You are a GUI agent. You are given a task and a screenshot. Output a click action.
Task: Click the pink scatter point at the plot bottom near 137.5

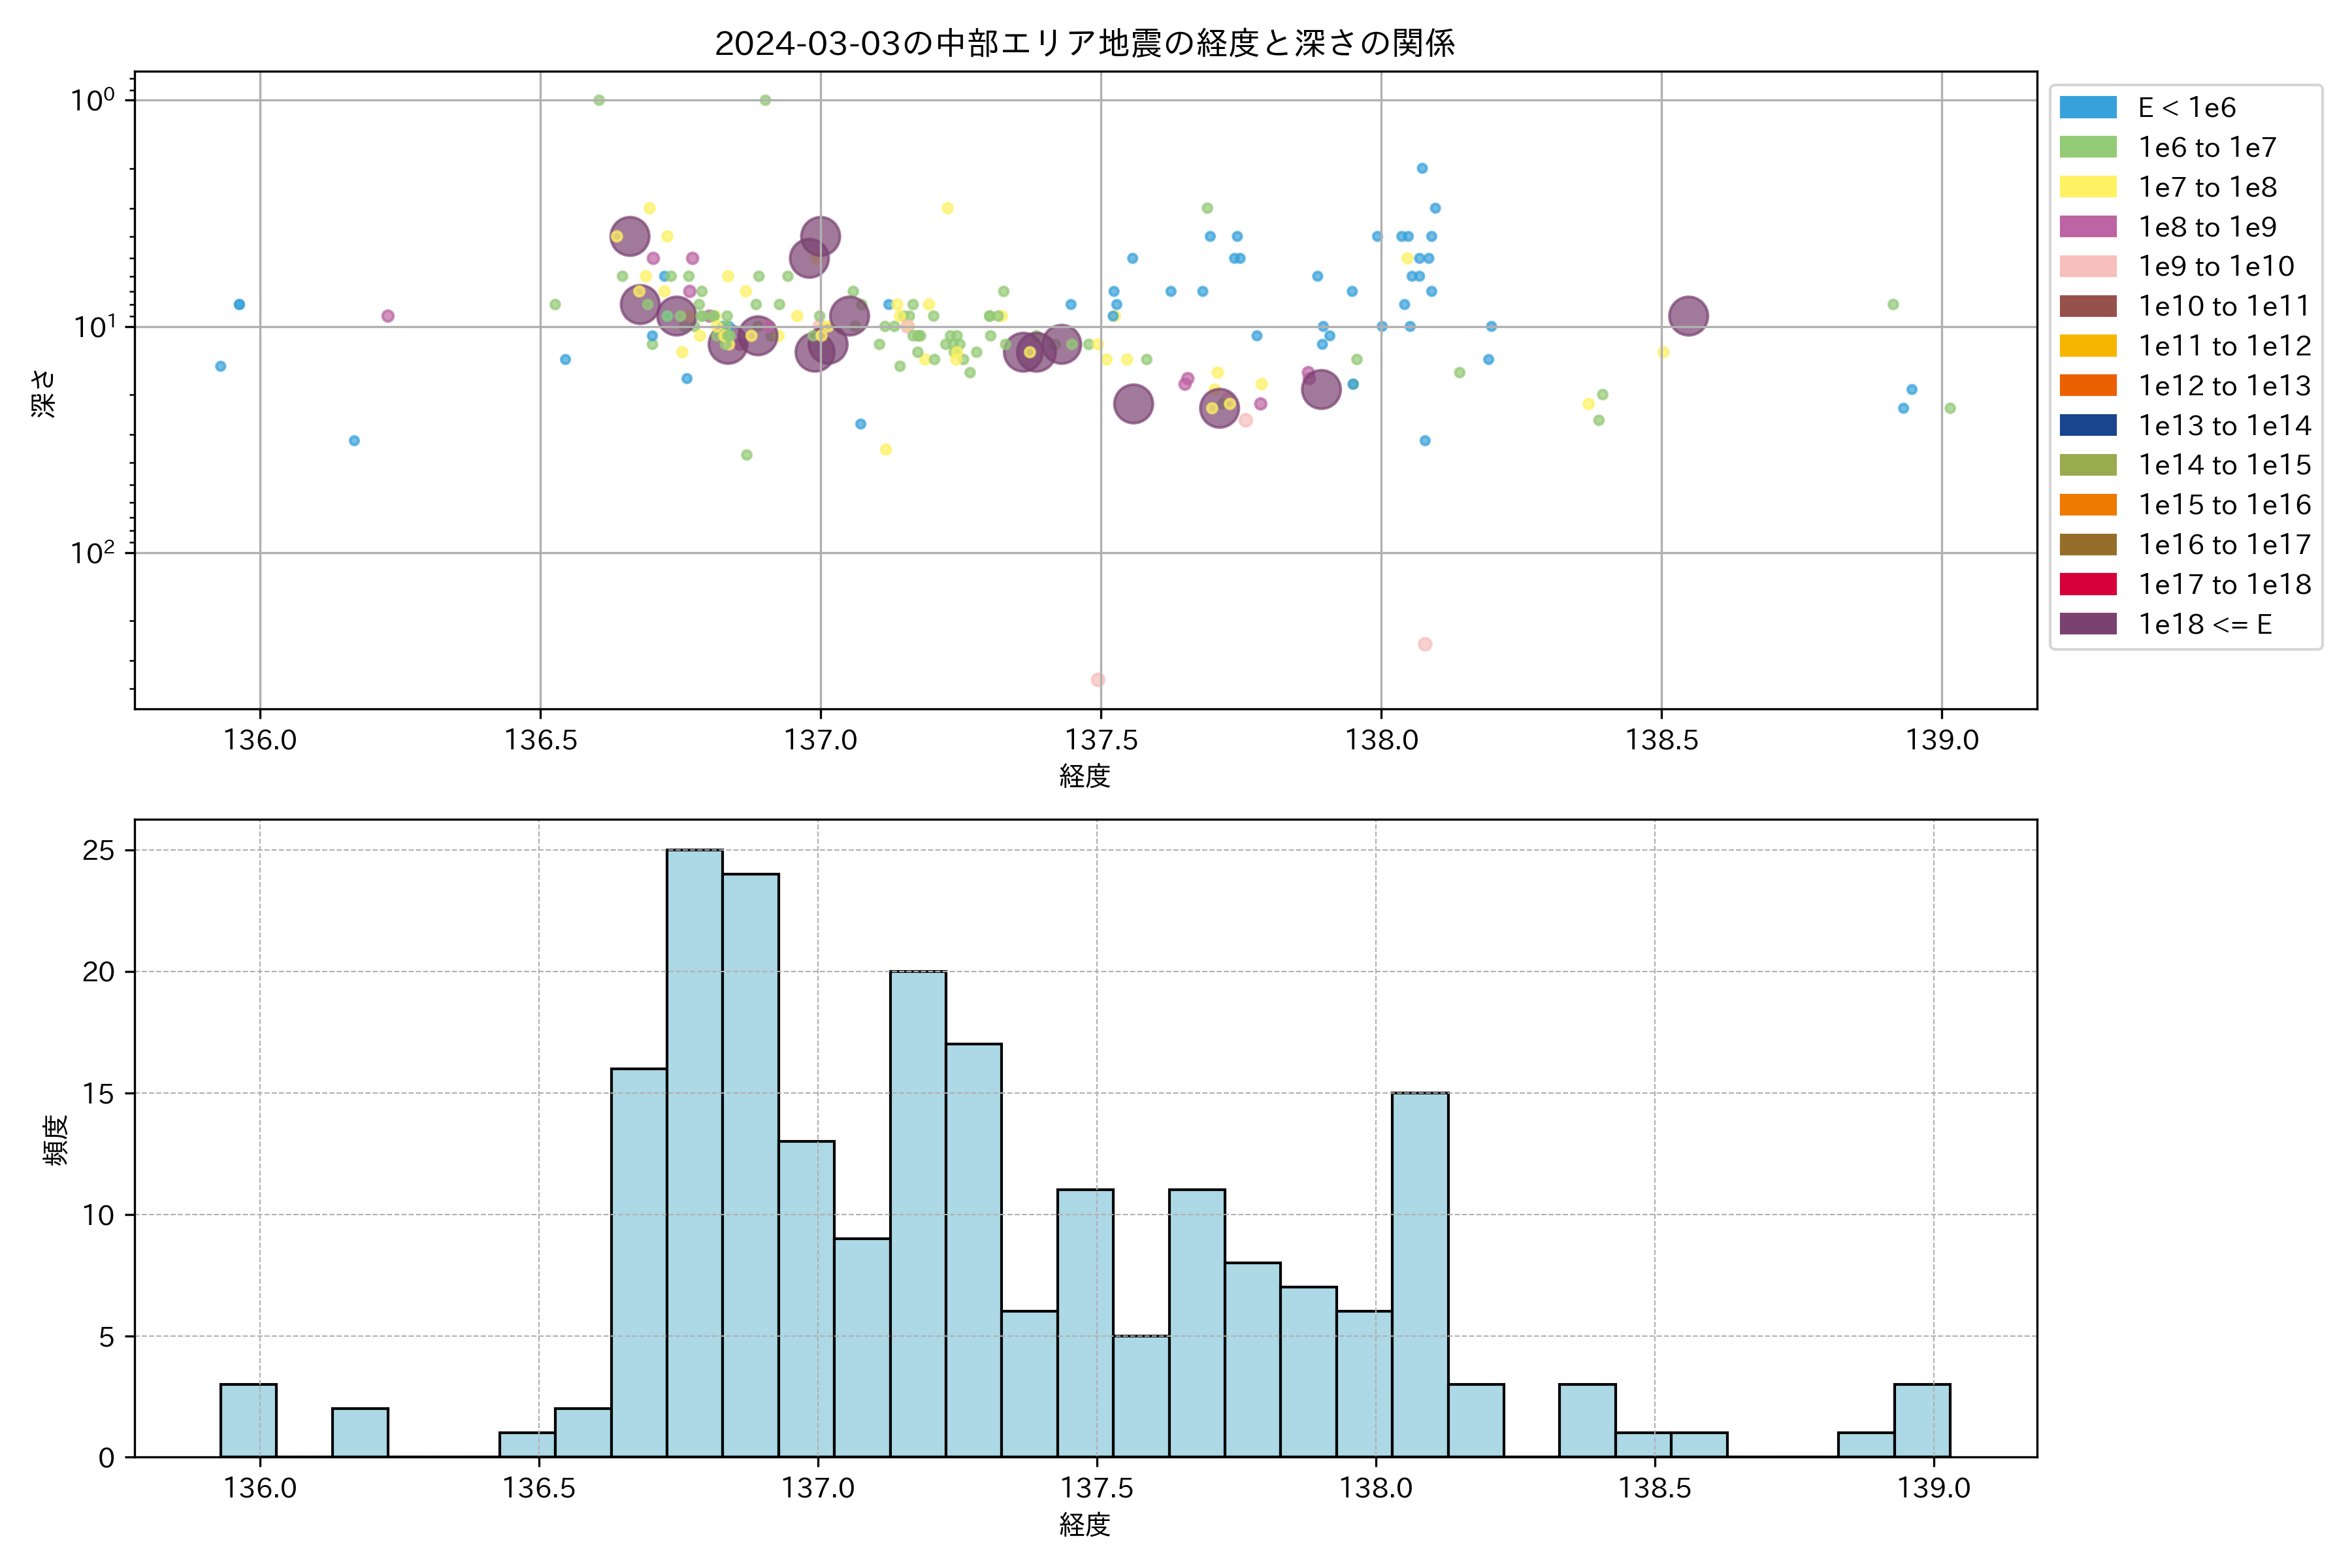[1097, 680]
